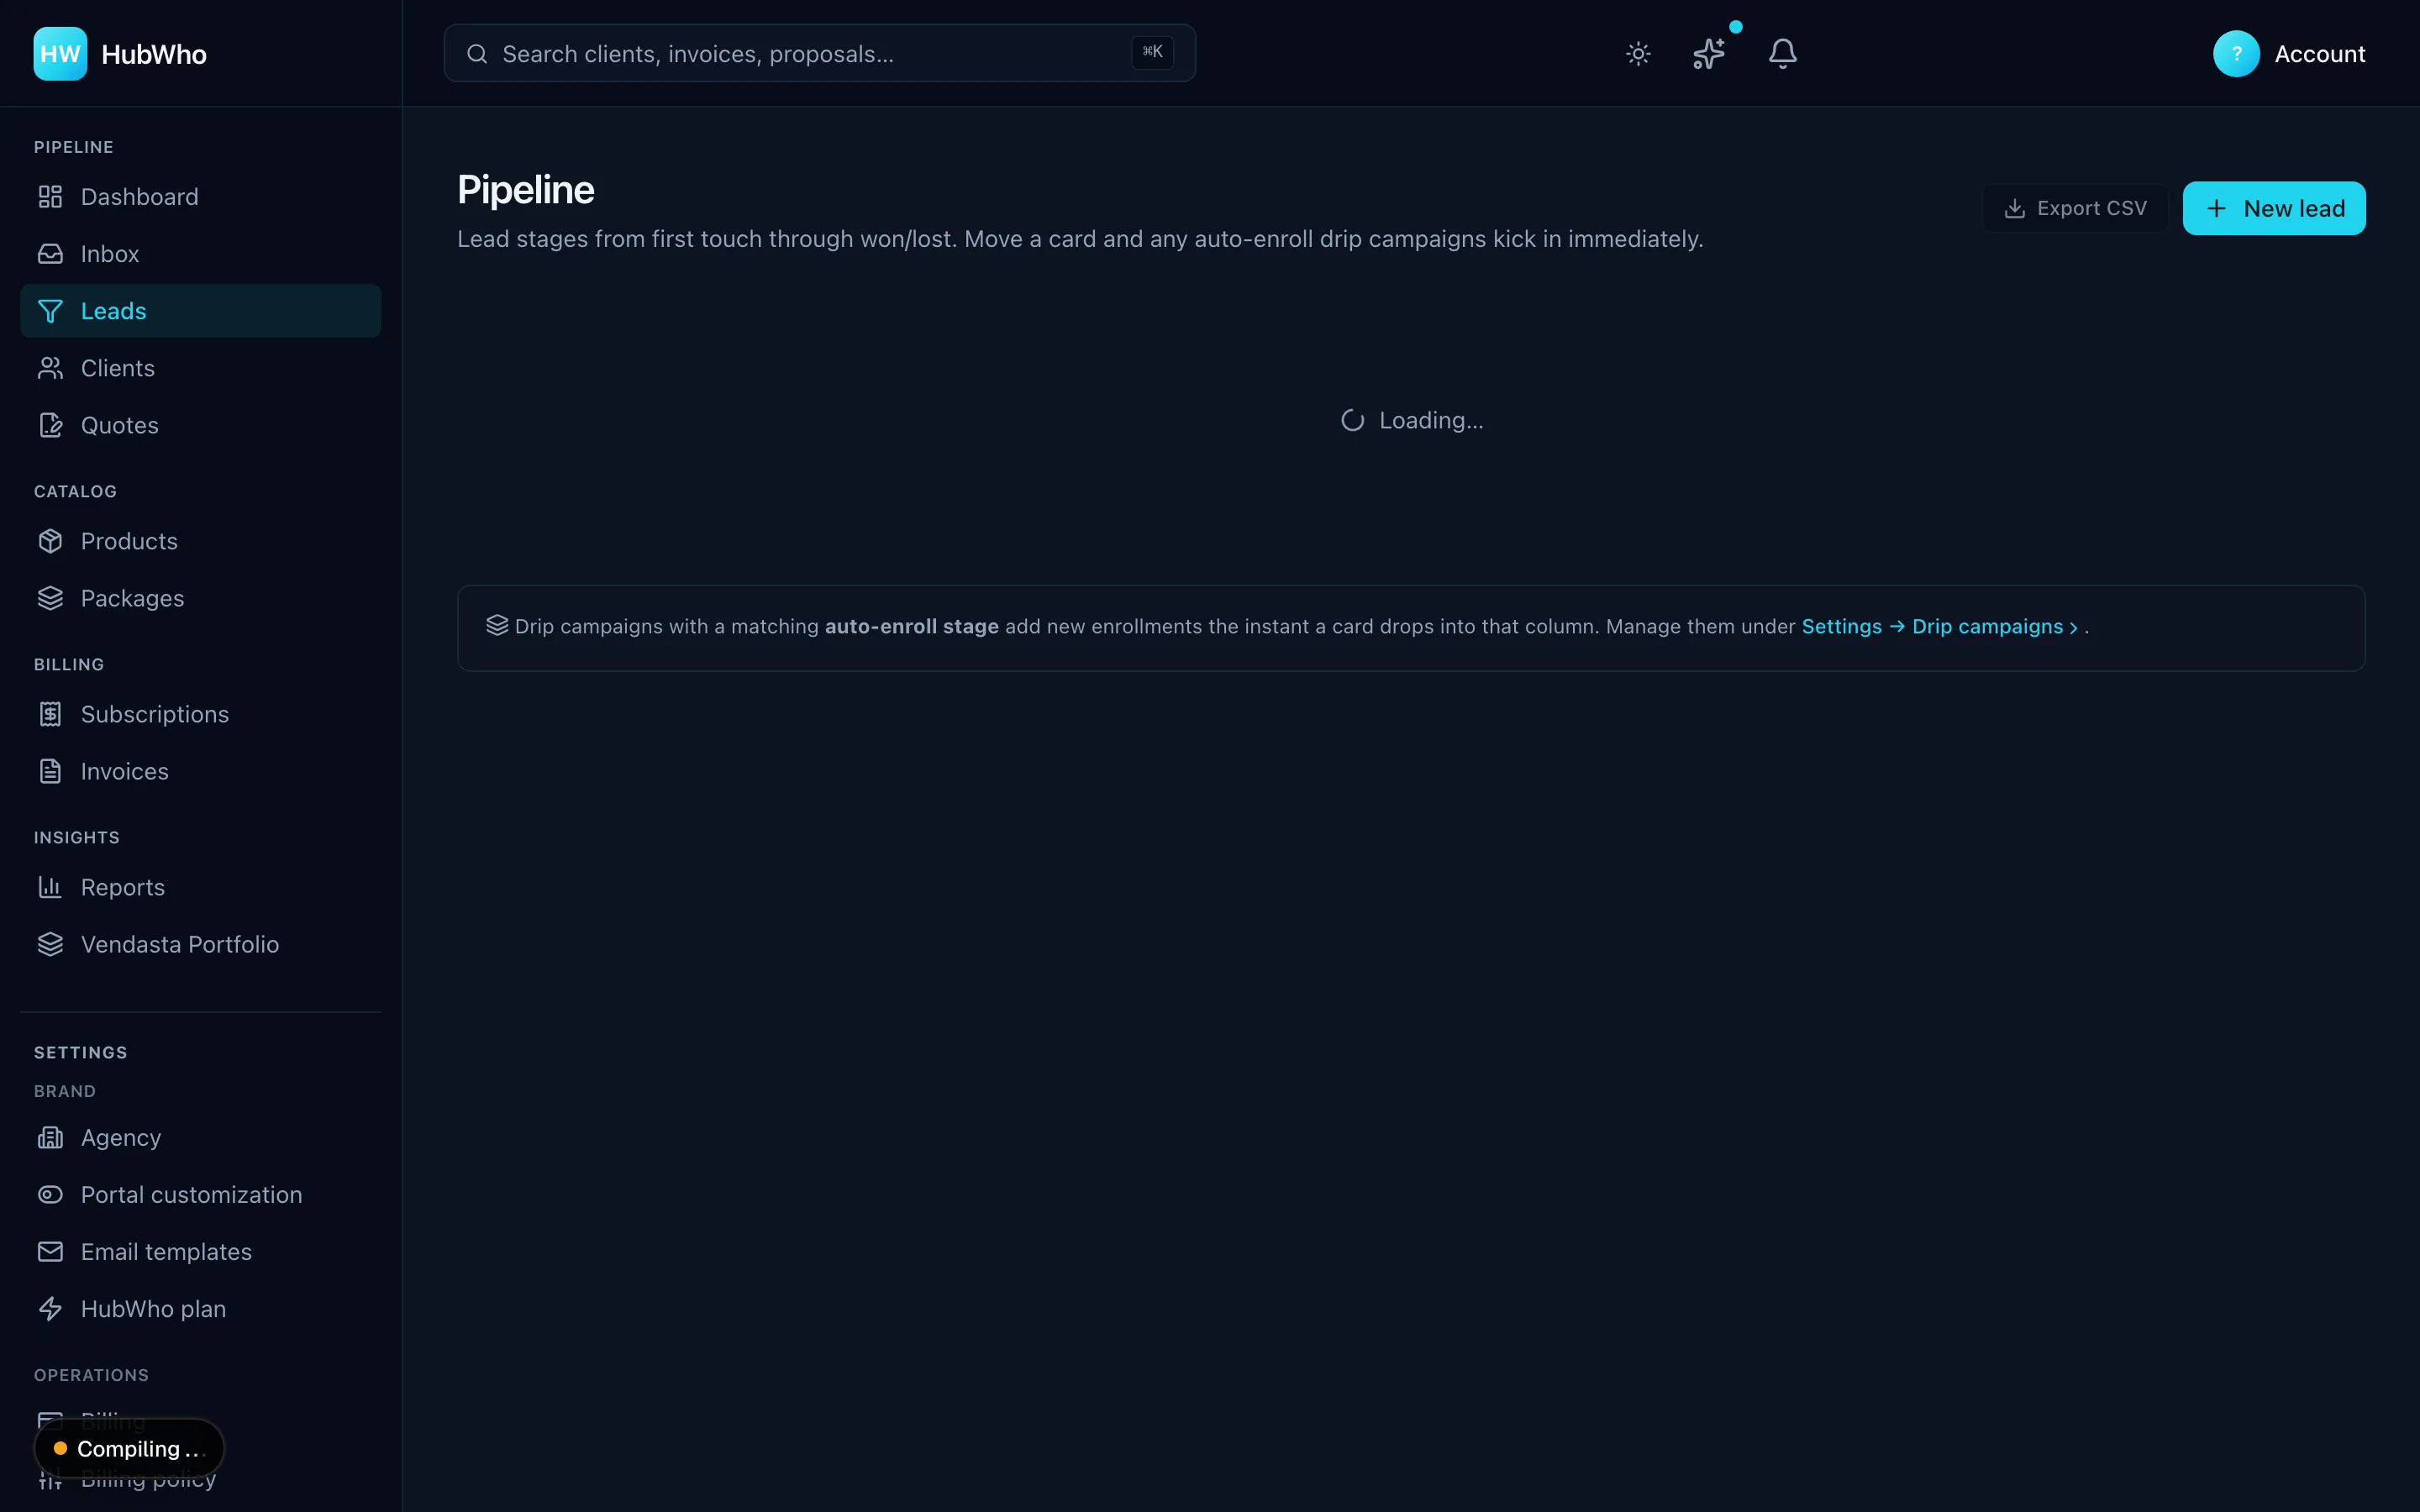The height and width of the screenshot is (1512, 2420).
Task: Click the Packages layers icon
Action: [50, 598]
